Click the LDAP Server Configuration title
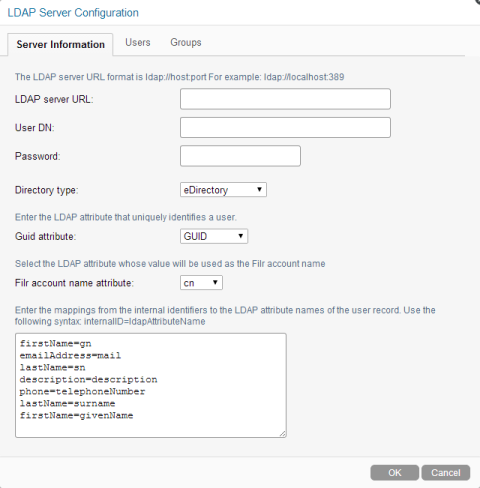Image resolution: width=480 pixels, height=488 pixels. 73,13
